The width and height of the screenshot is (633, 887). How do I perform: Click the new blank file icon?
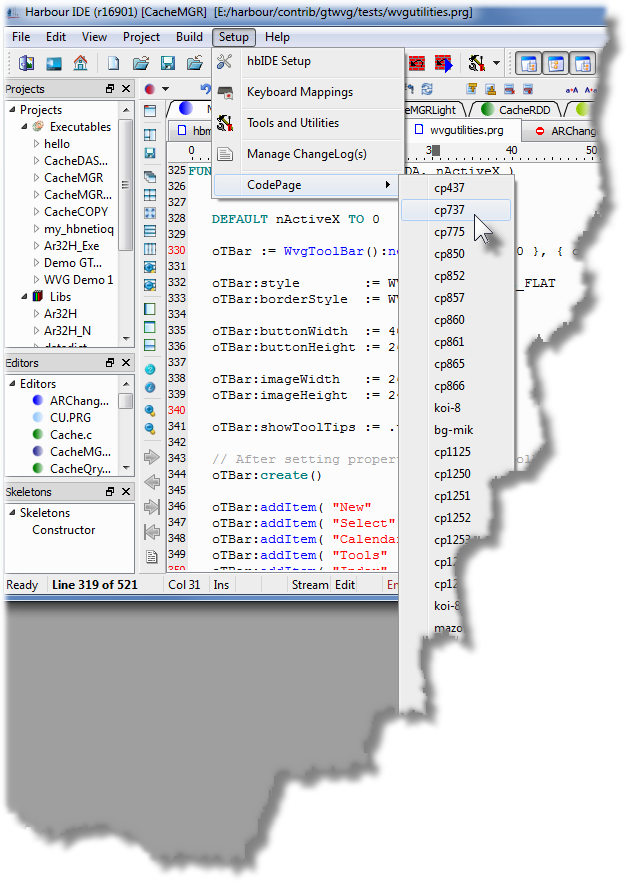(113, 63)
